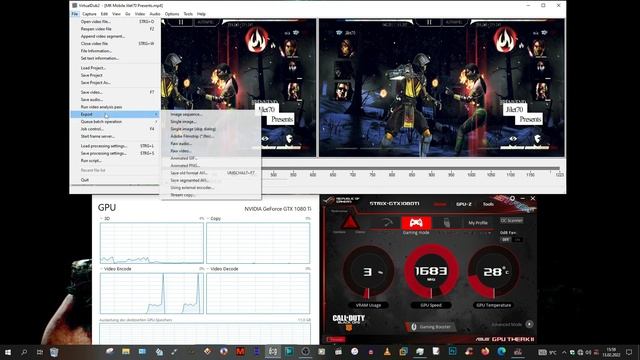The width and height of the screenshot is (640, 360).
Task: Open Tools tab in GPU Tweak
Action: click(x=488, y=204)
